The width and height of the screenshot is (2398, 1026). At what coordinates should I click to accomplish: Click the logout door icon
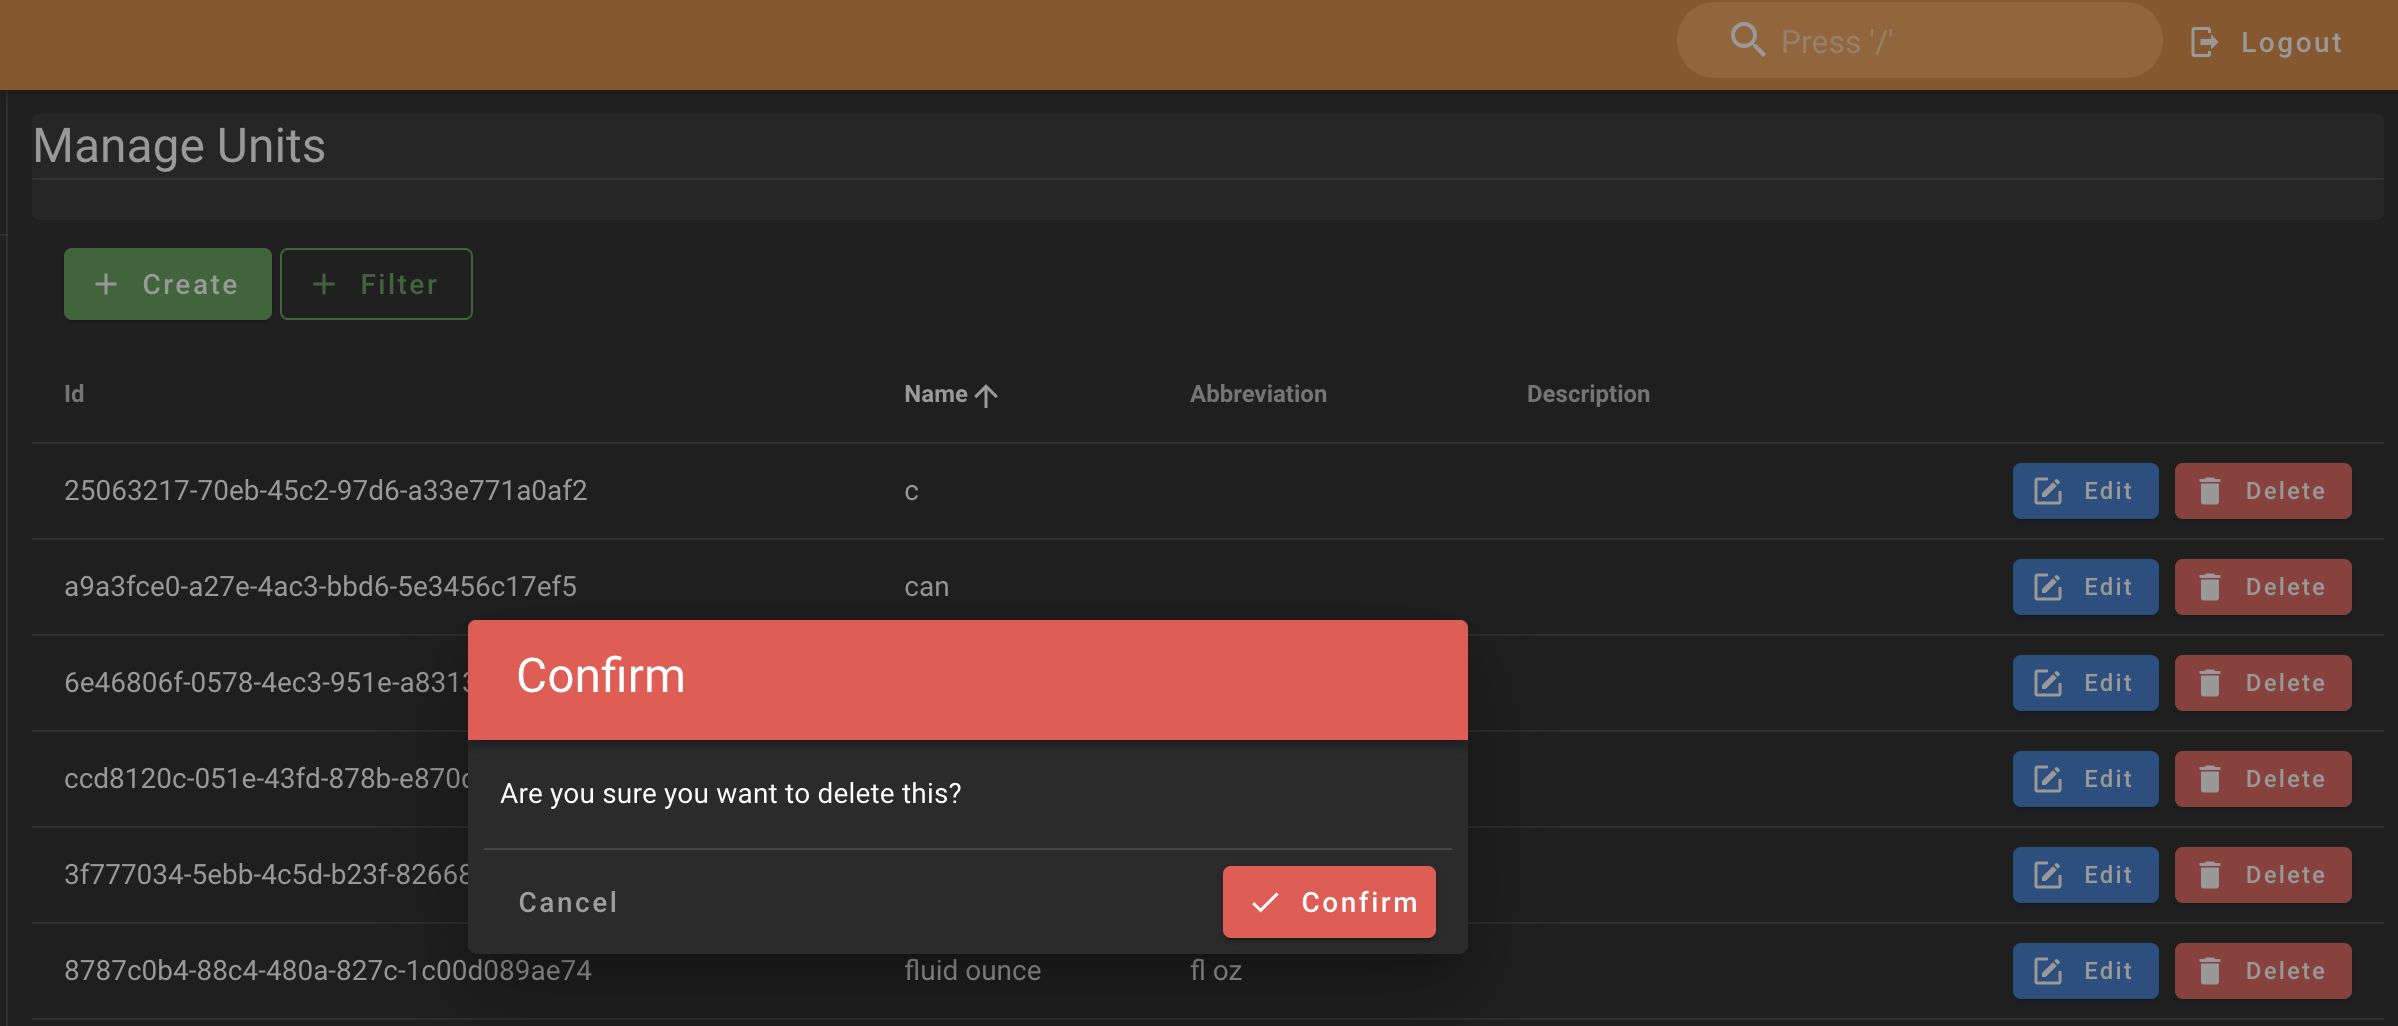coord(2204,42)
